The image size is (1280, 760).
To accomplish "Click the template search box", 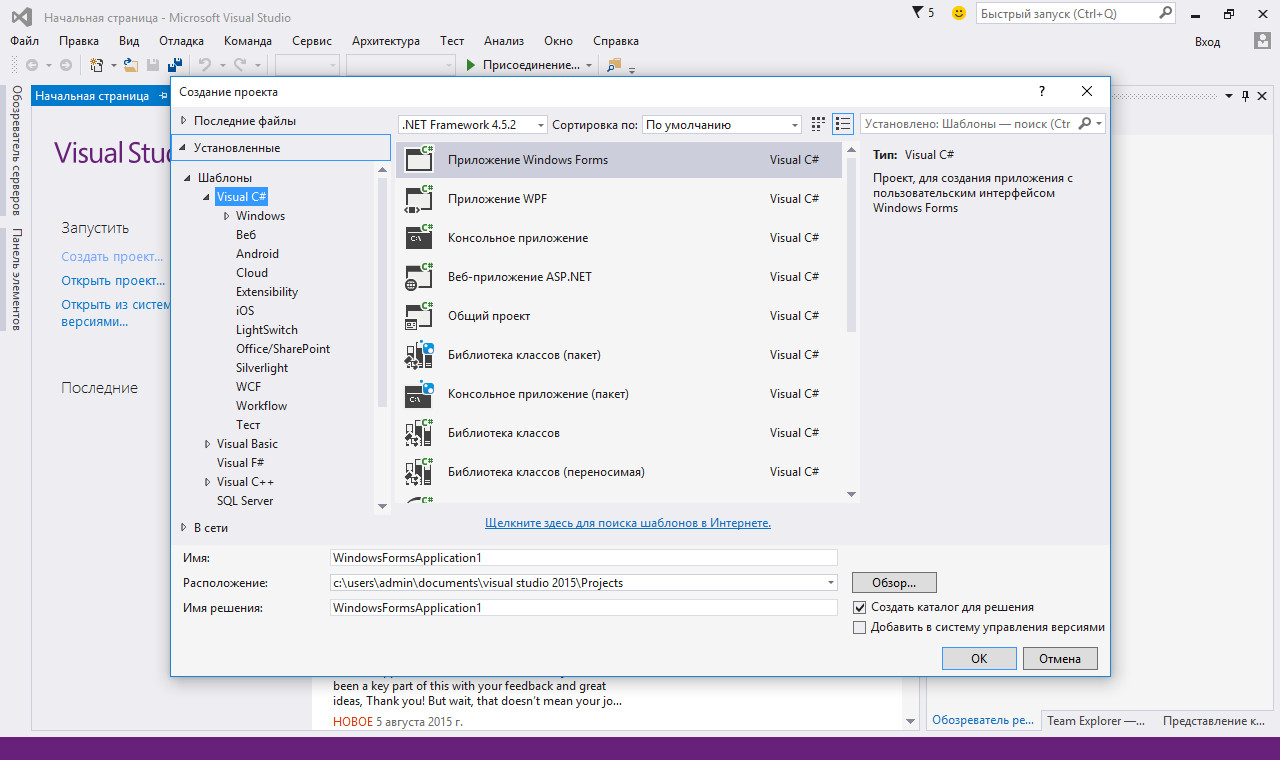I will tap(983, 124).
